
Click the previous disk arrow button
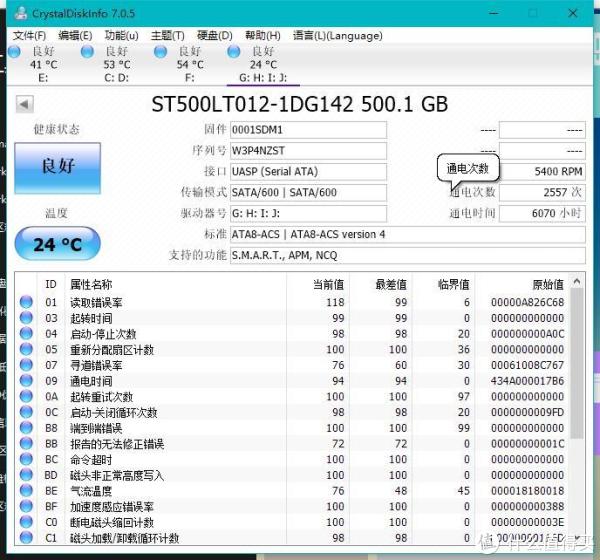(x=24, y=104)
